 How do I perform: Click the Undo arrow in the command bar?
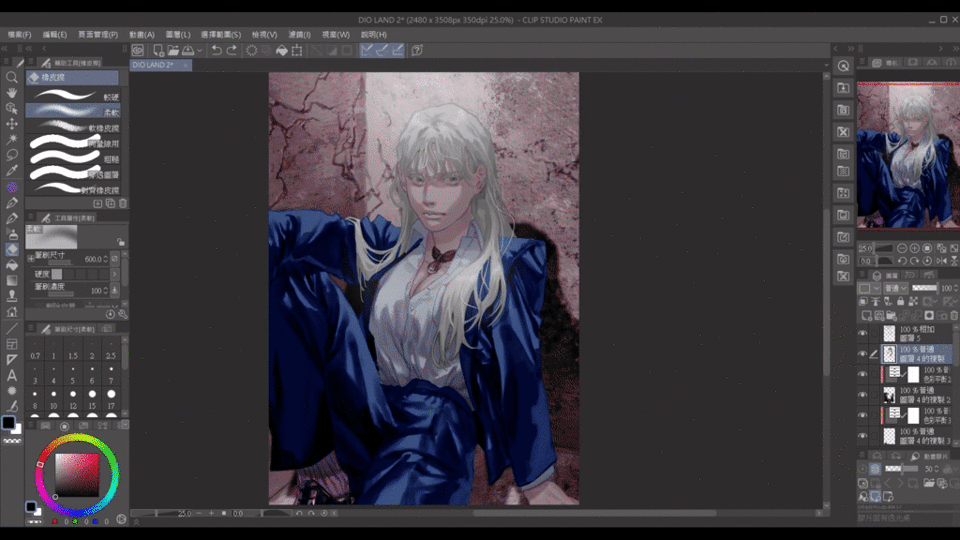click(216, 50)
